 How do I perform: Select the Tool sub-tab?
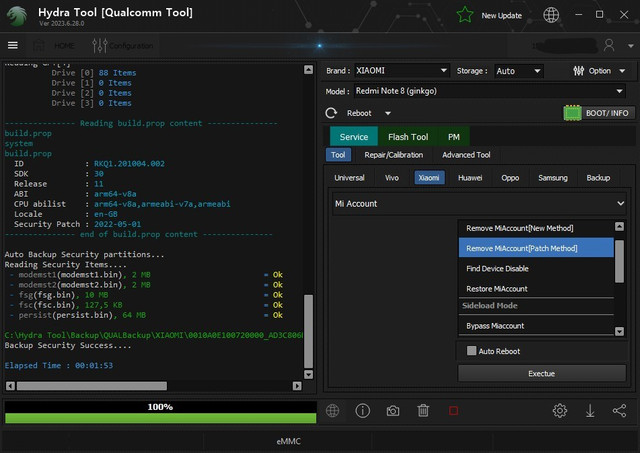(338, 155)
